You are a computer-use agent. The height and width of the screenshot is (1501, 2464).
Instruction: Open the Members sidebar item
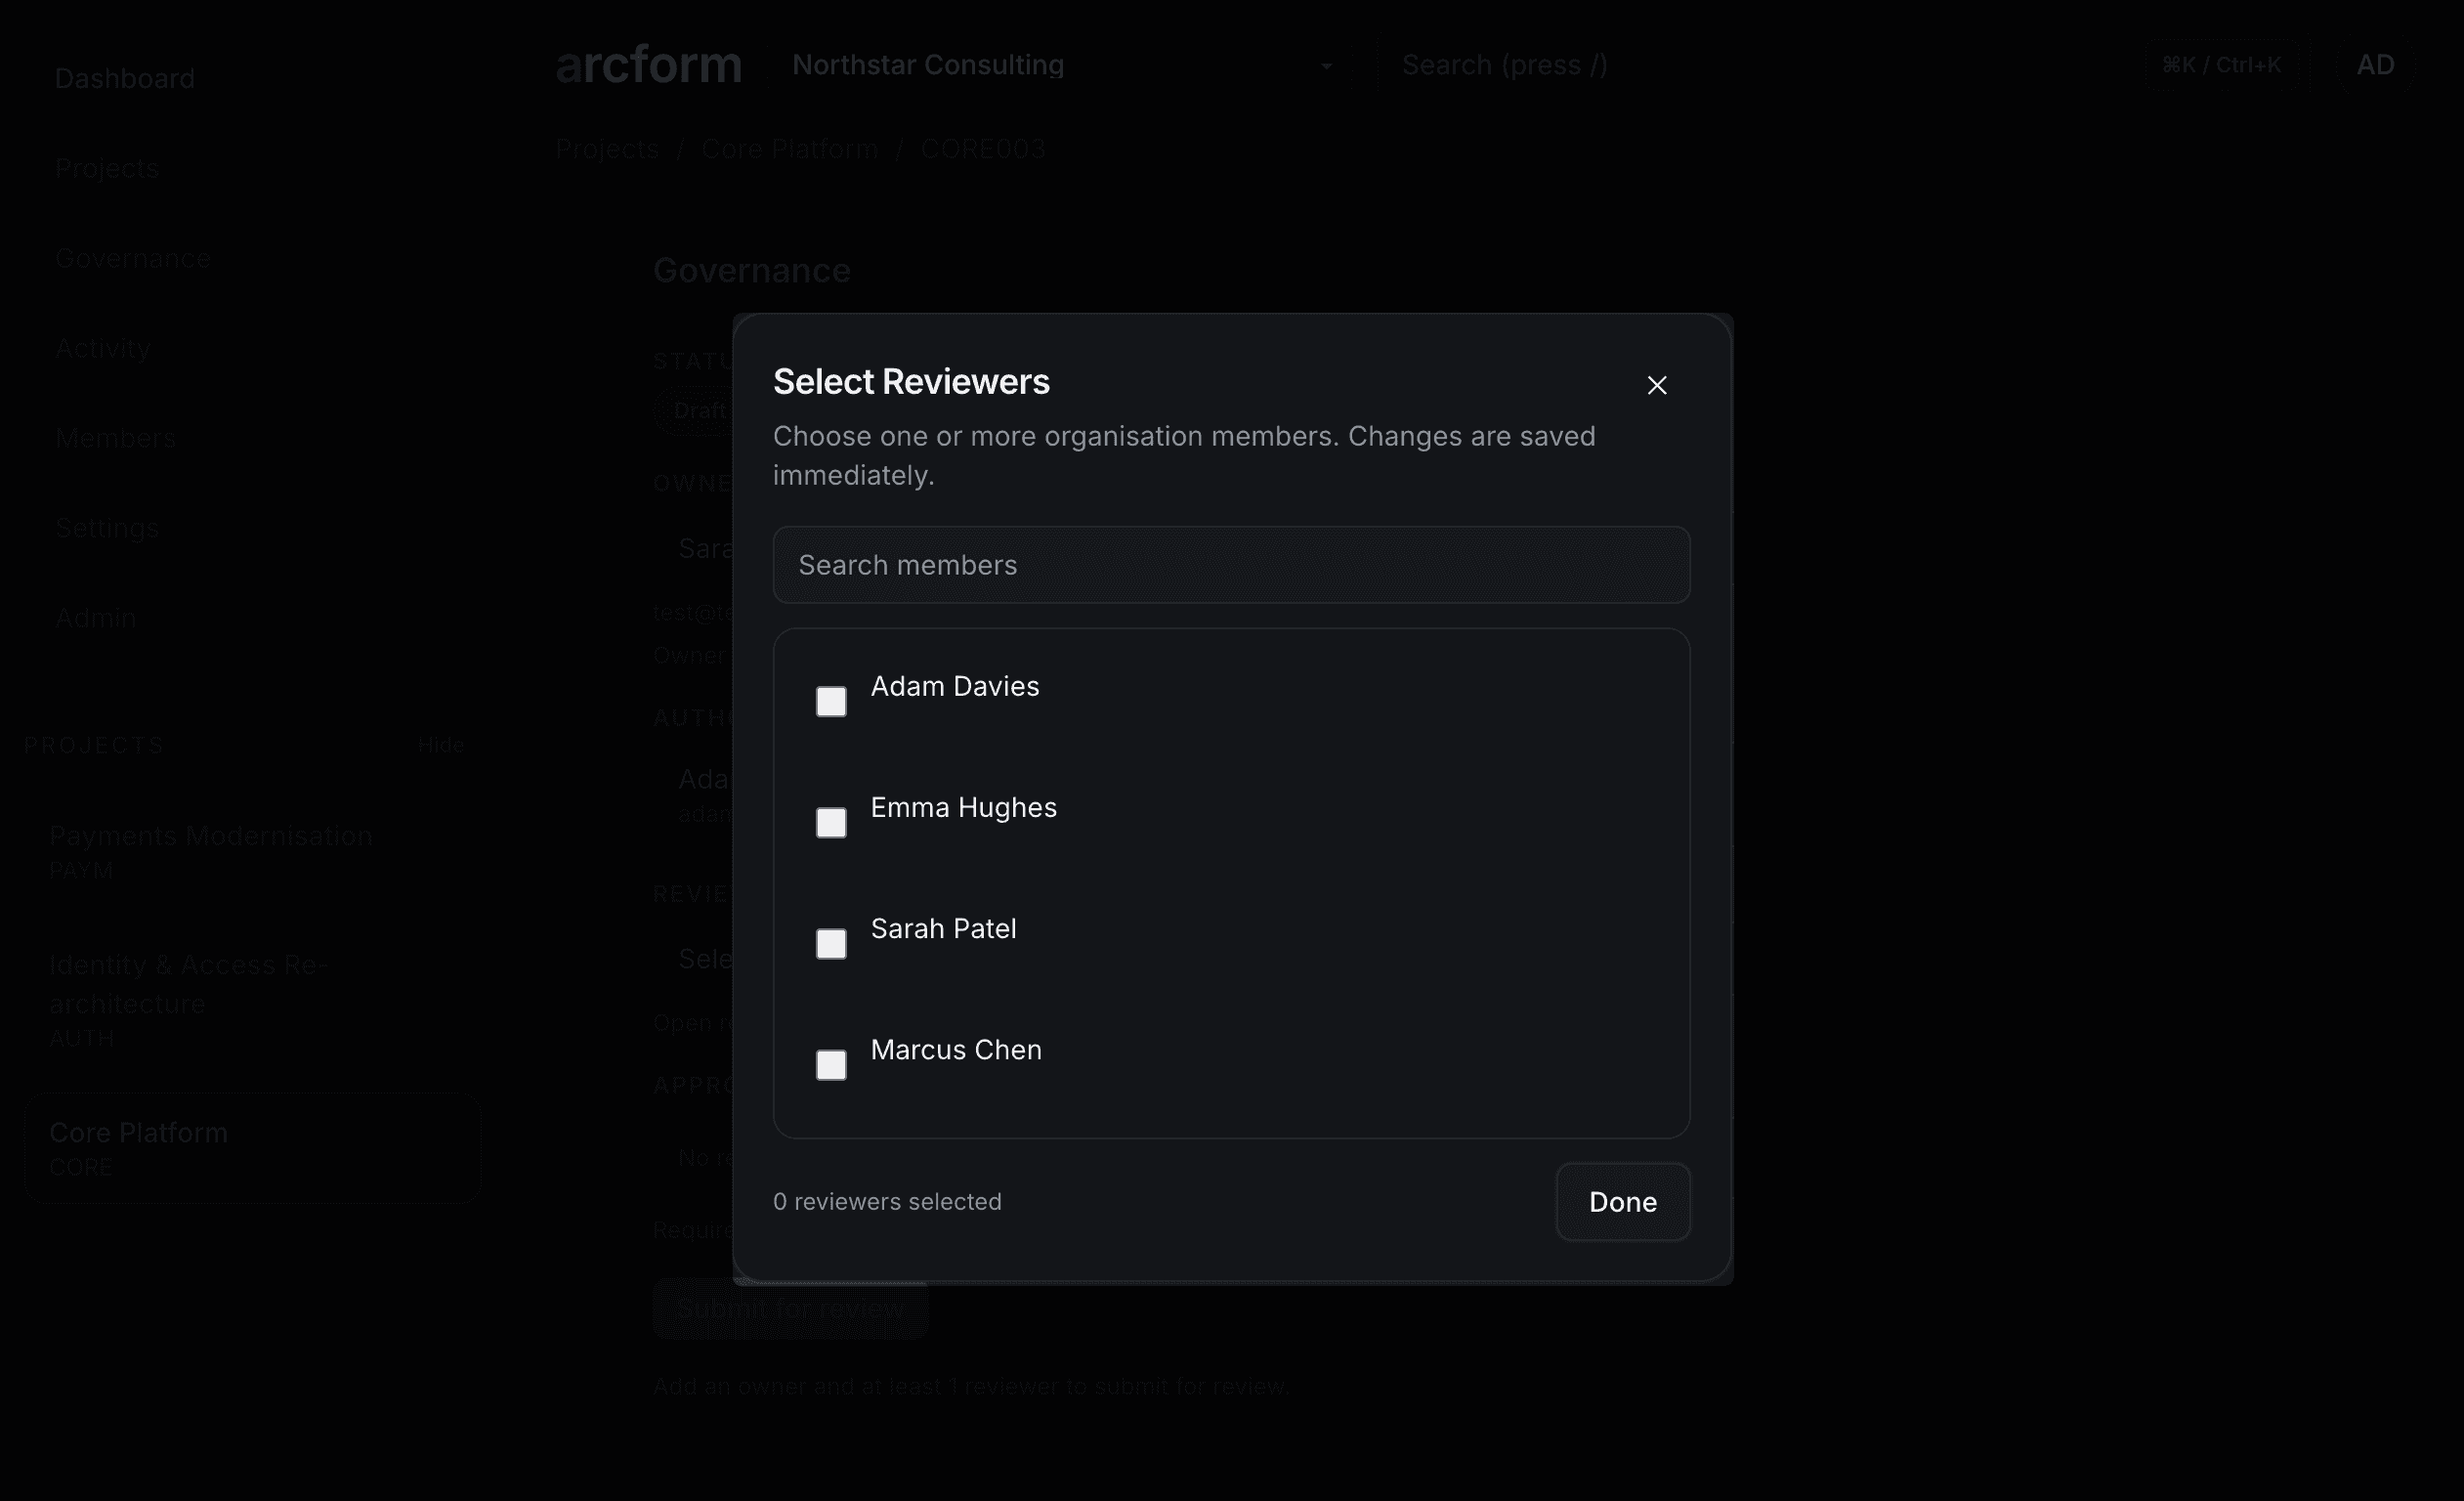tap(115, 437)
